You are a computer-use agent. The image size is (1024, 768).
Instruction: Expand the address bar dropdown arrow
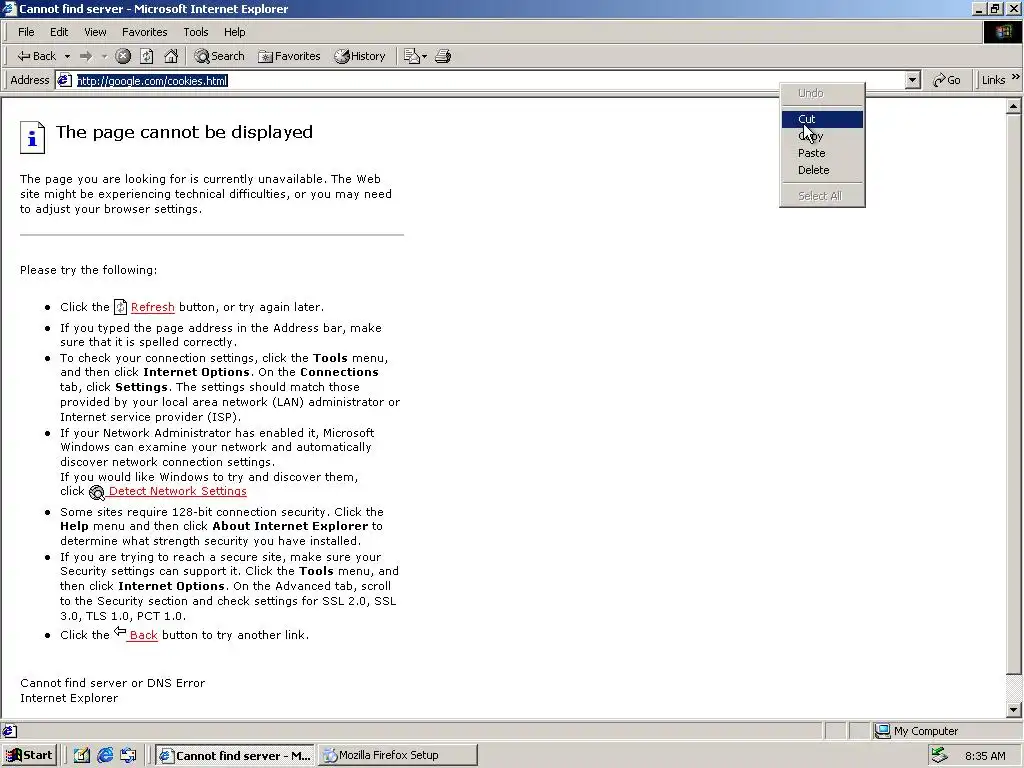[x=913, y=80]
